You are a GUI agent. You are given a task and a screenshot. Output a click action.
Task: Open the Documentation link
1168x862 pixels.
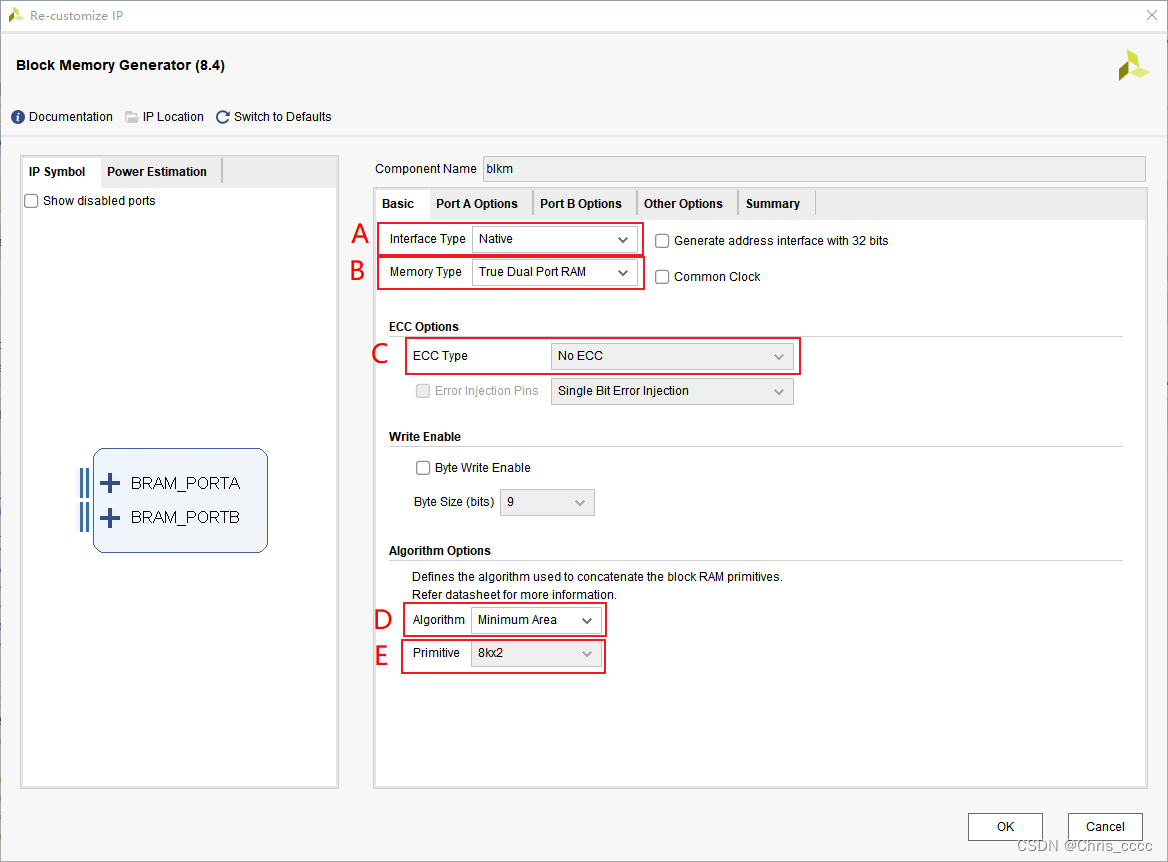[x=71, y=117]
